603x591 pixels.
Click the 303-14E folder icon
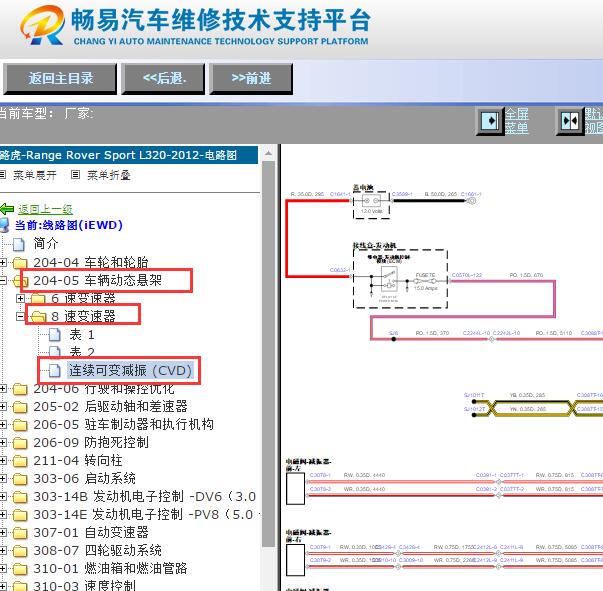(x=20, y=515)
